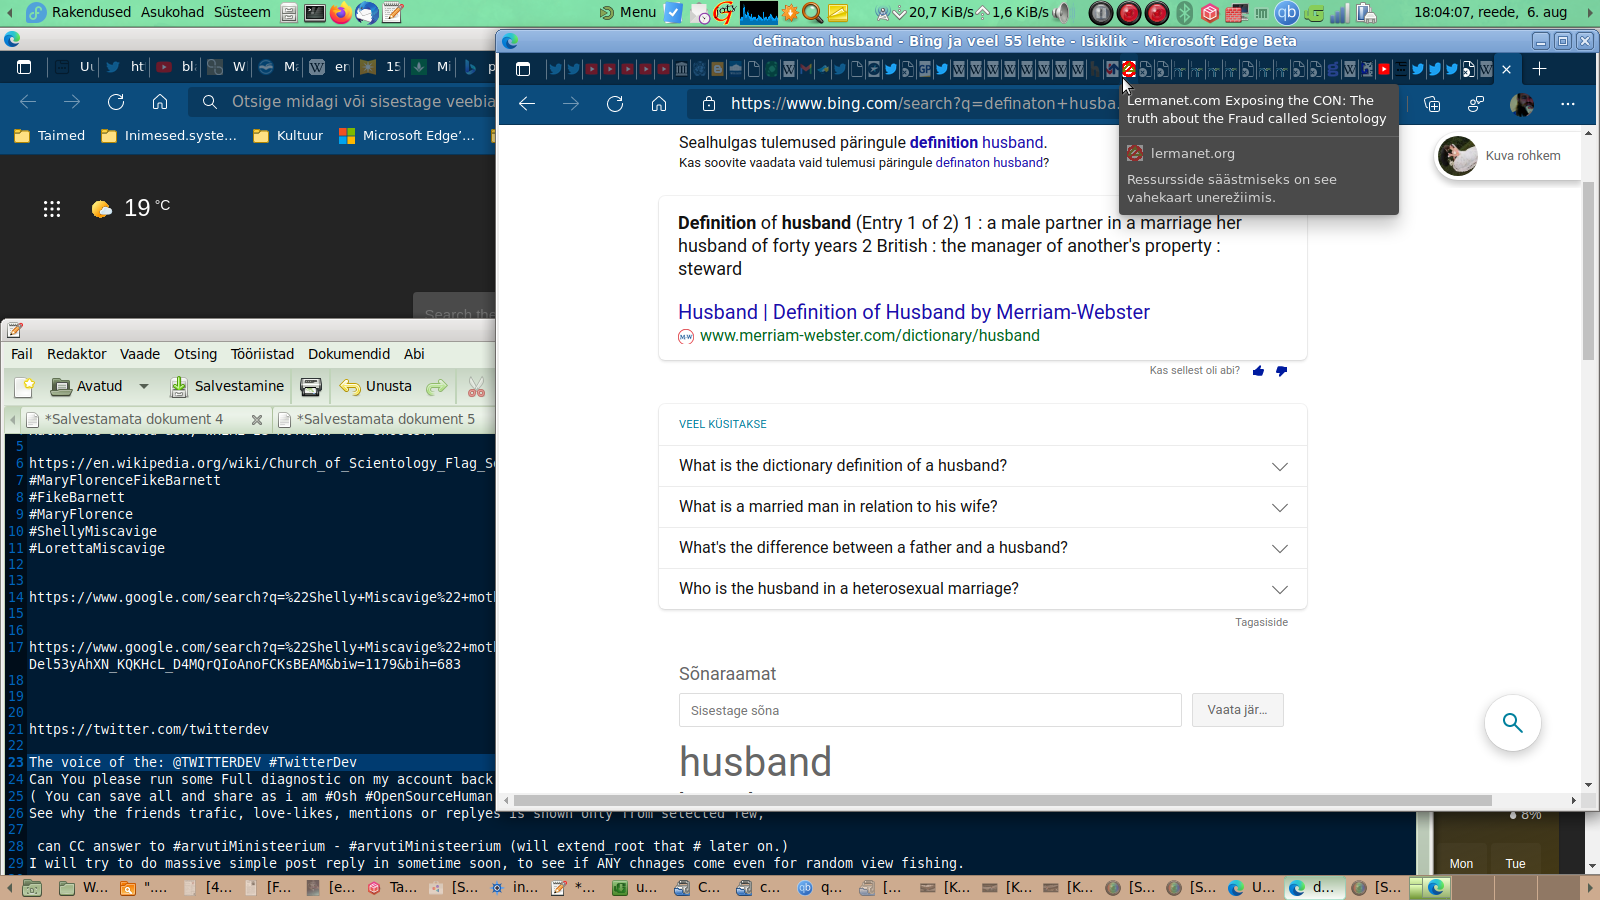
Task: Open the apps grid on background Edge page
Action: (52, 208)
